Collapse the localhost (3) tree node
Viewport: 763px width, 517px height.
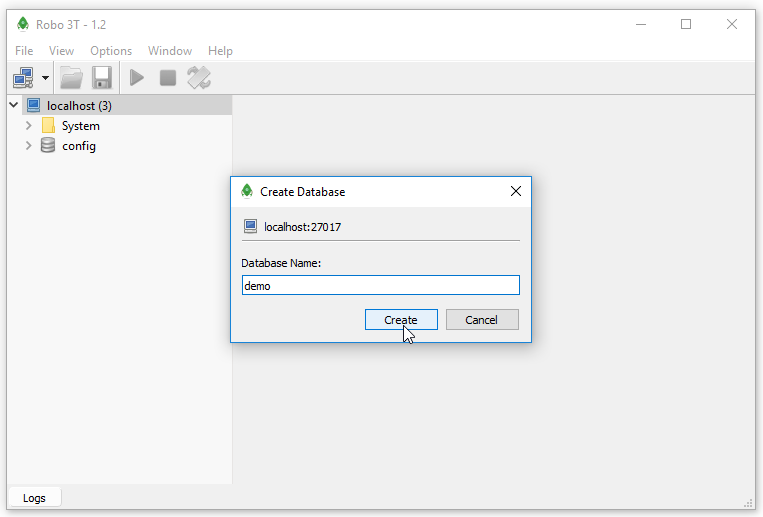pyautogui.click(x=14, y=105)
